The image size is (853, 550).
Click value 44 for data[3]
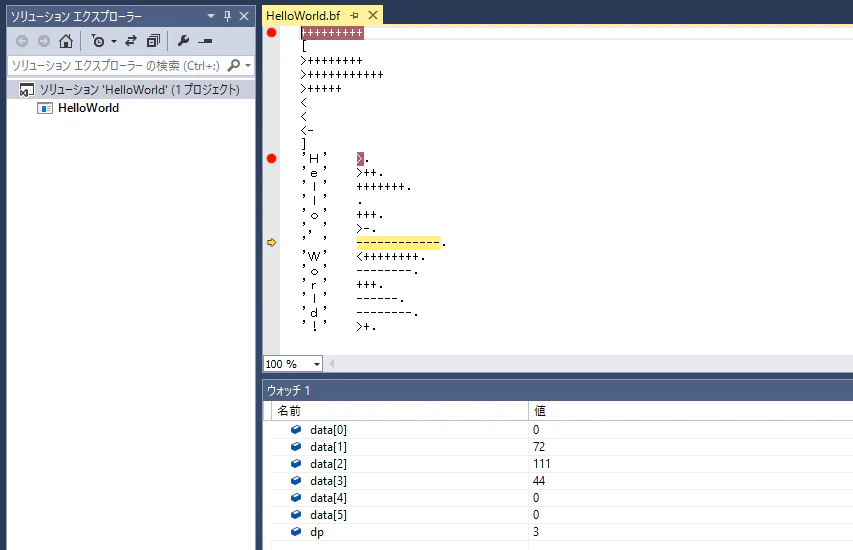539,481
